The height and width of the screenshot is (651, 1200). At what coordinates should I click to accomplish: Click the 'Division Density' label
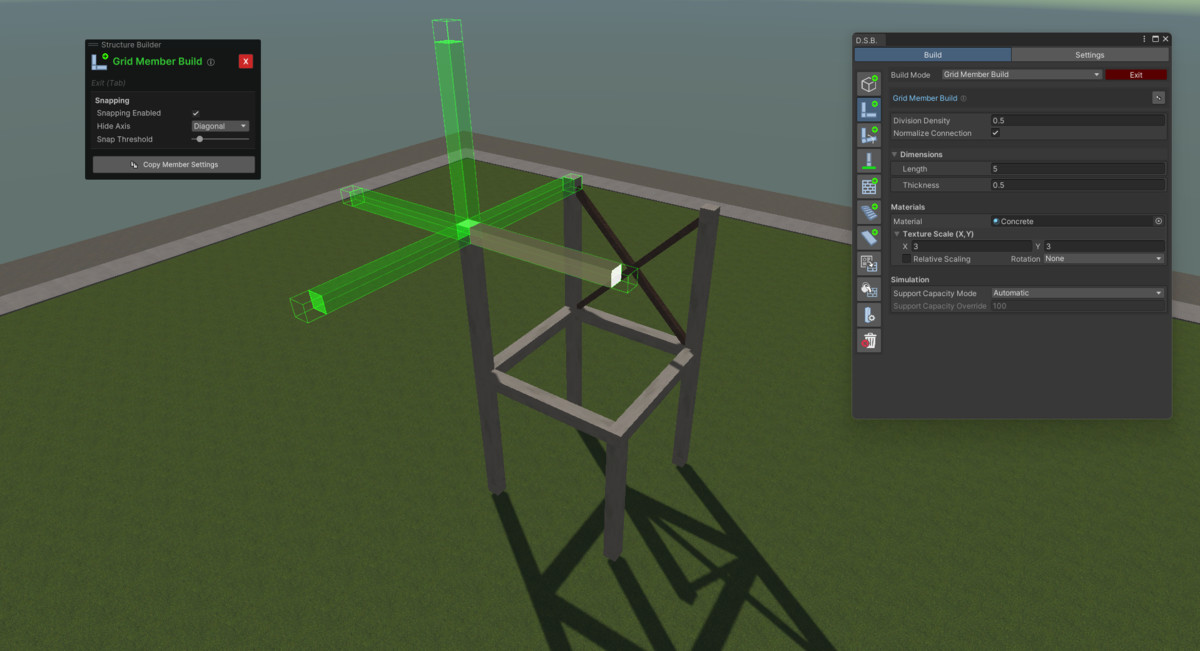[921, 120]
